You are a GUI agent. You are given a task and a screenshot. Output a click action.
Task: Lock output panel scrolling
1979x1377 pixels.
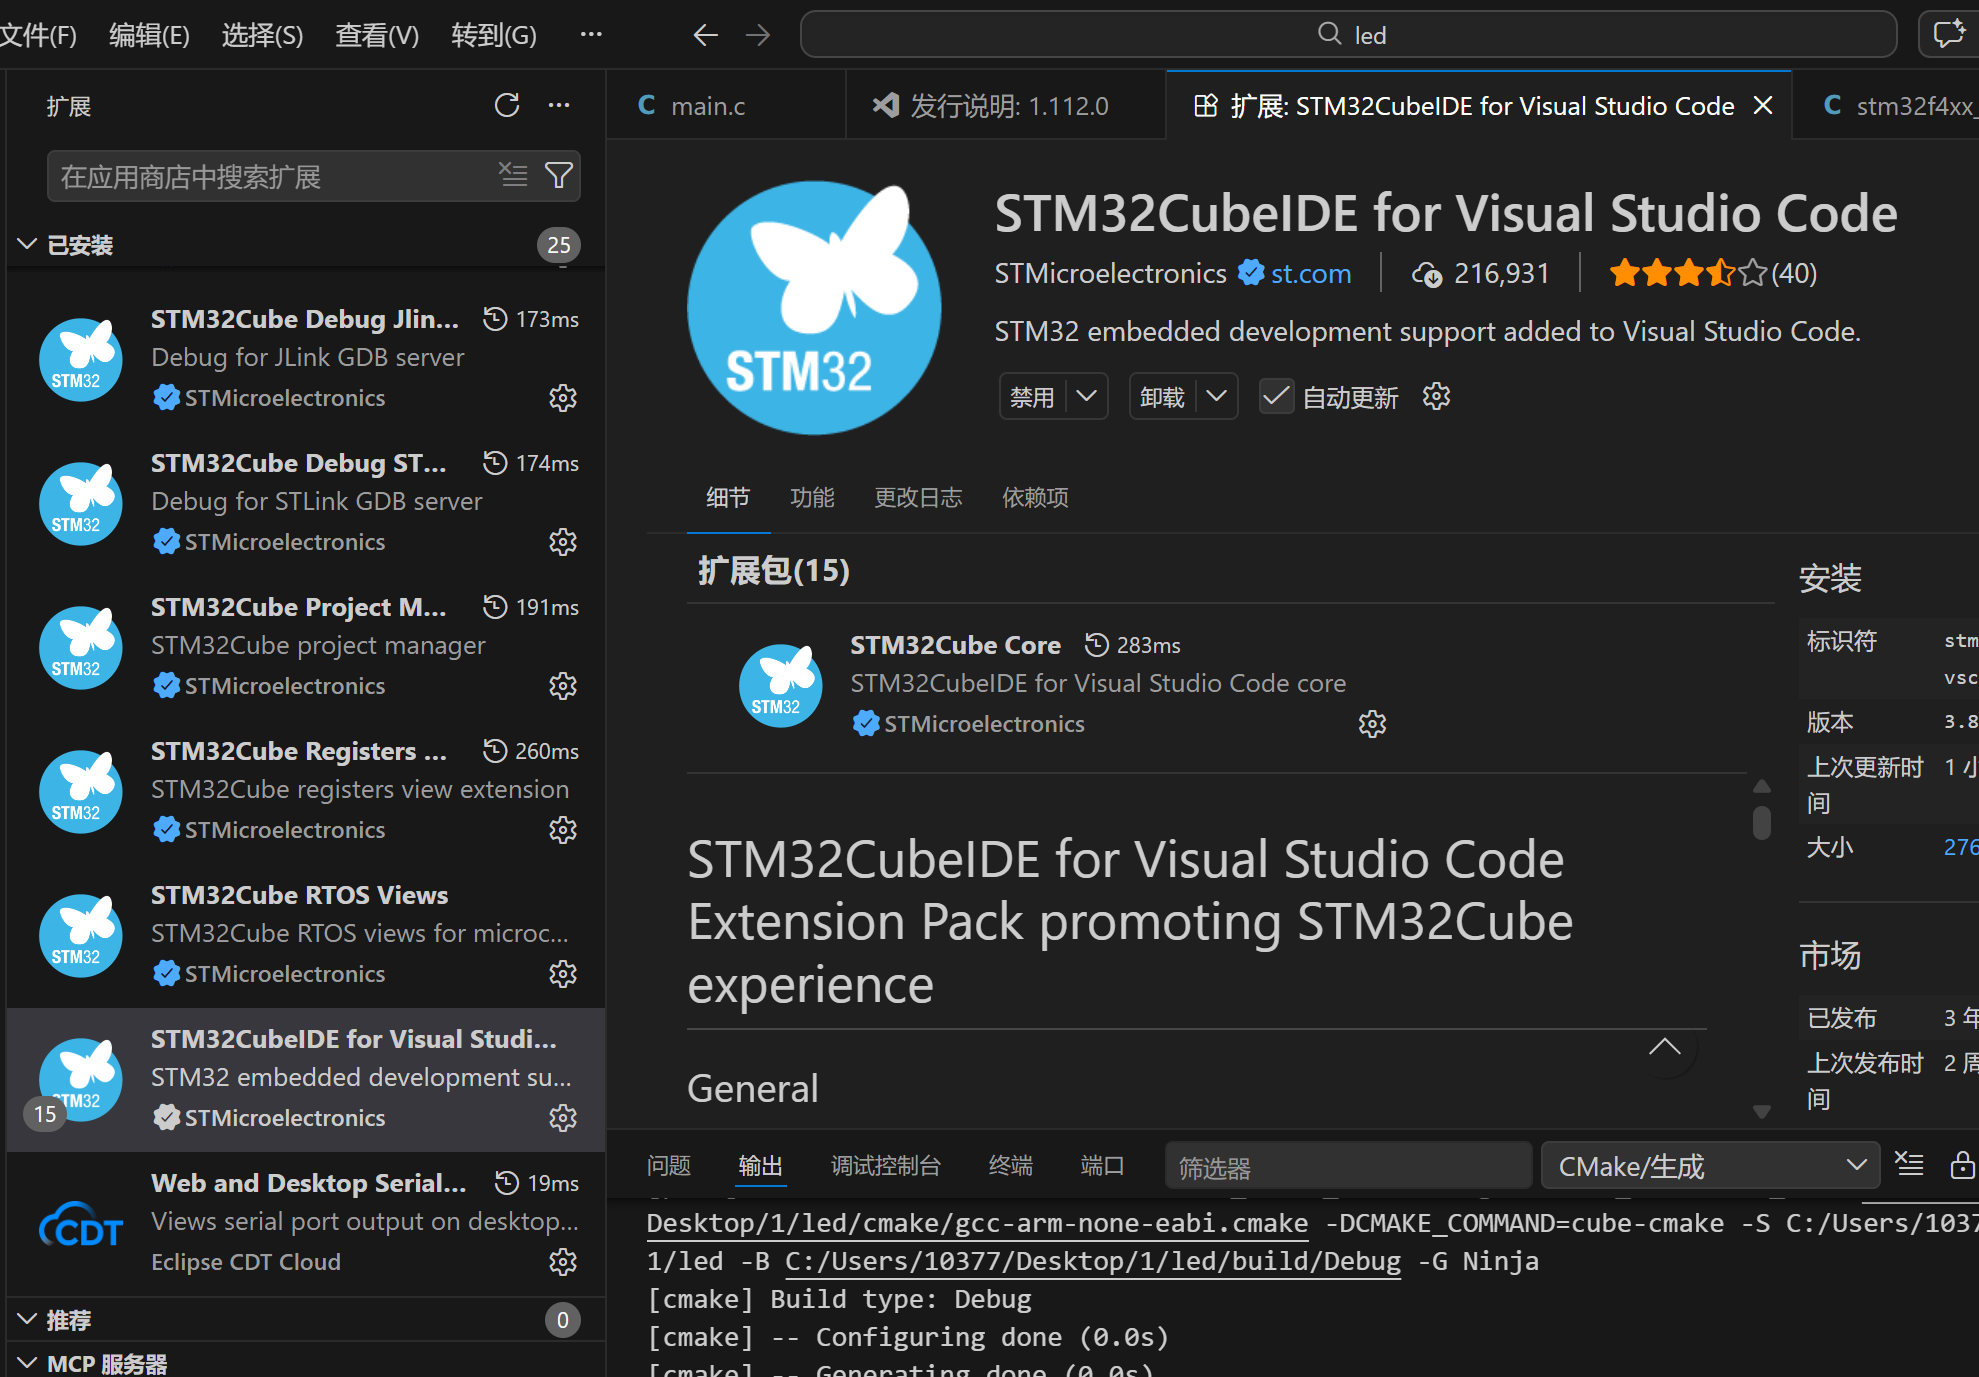(1961, 1165)
